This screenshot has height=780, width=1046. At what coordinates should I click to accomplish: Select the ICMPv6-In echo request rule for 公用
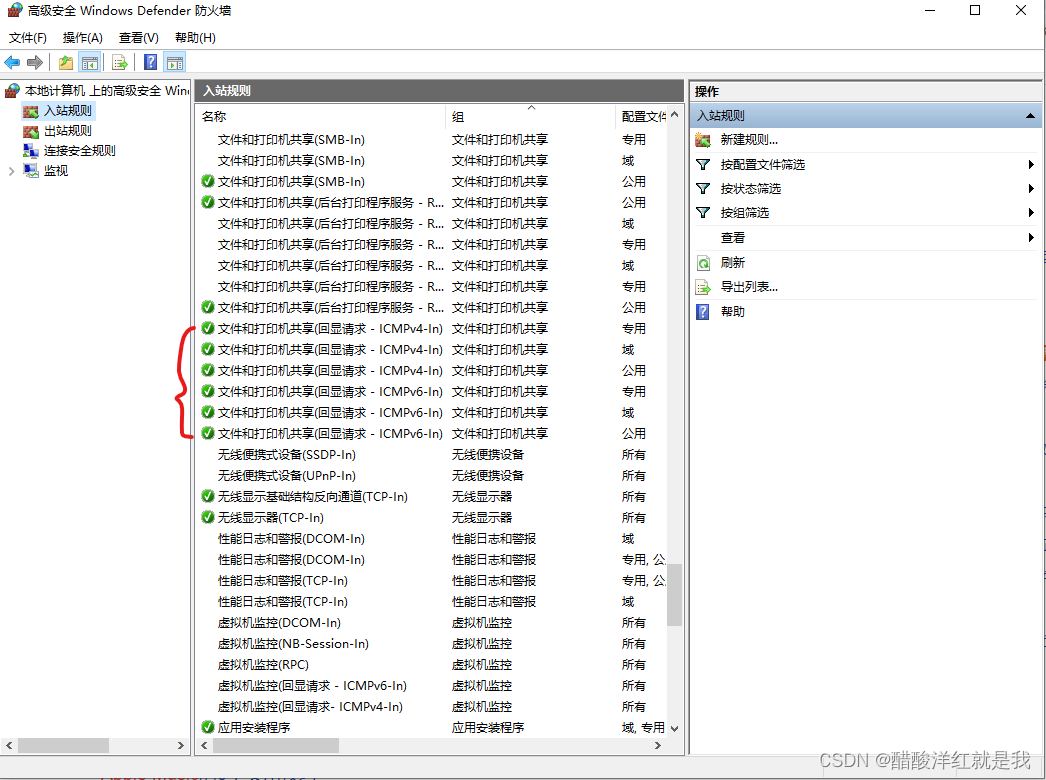tap(432, 434)
